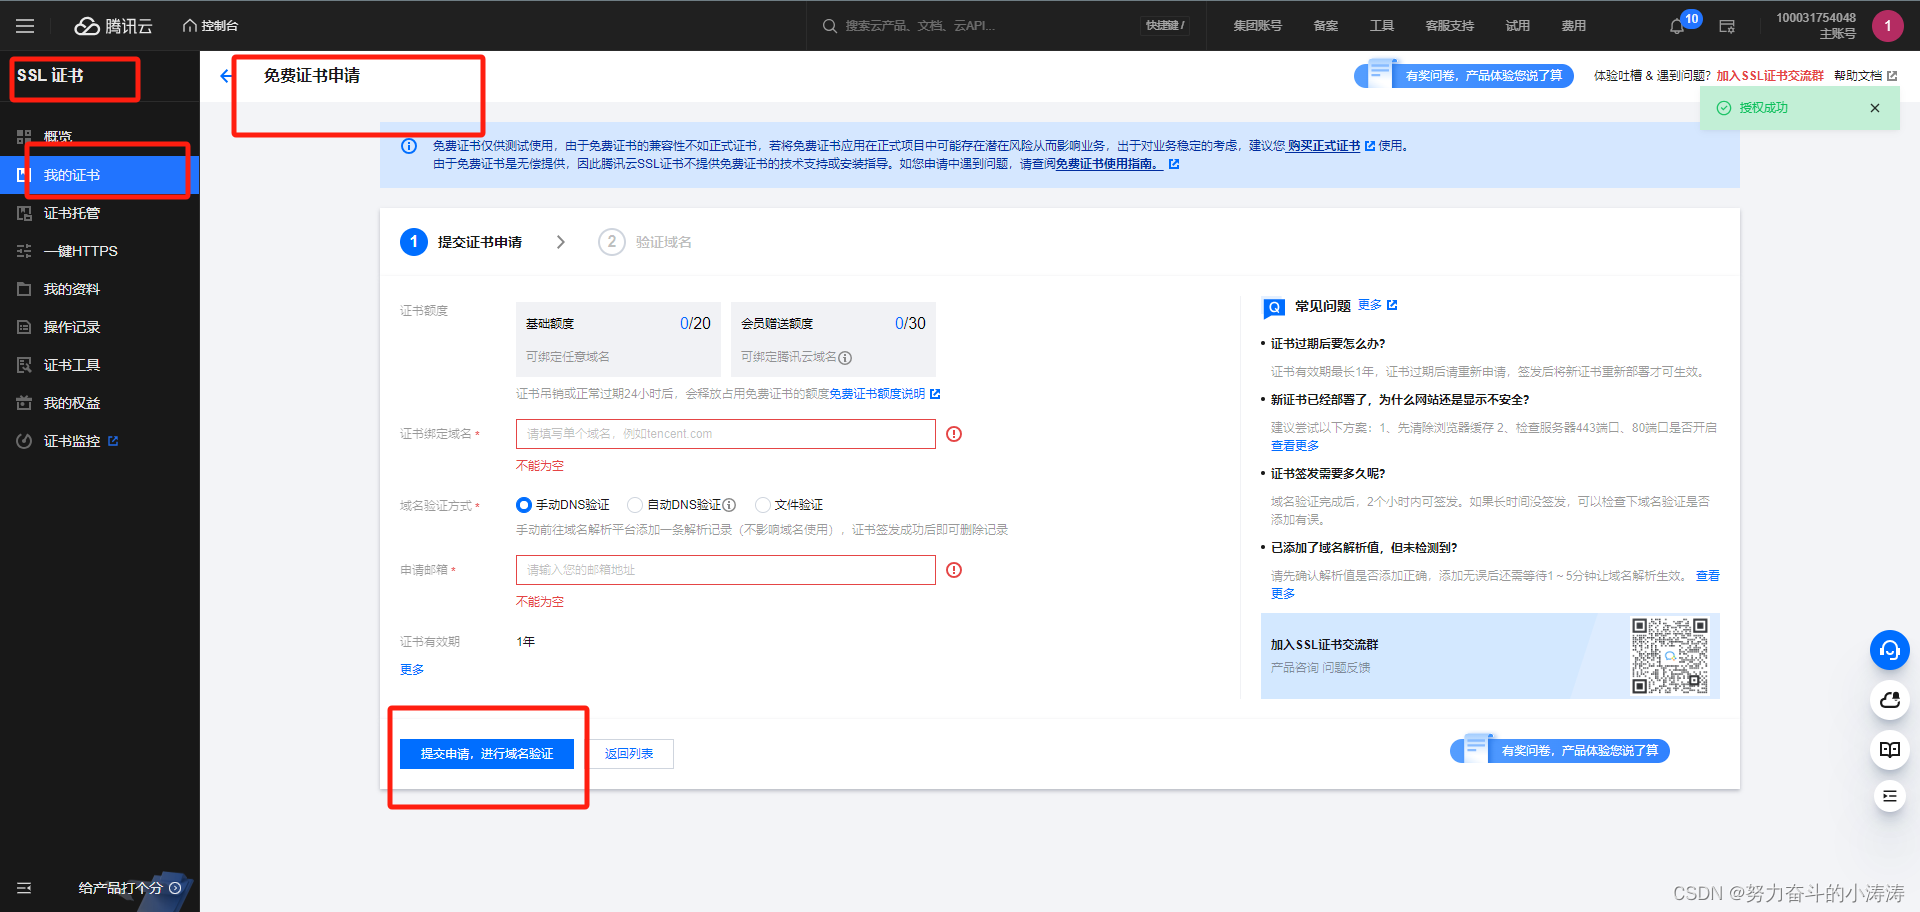The image size is (1920, 912).
Task: Open the notification bell with 10 badge
Action: pos(1678,26)
